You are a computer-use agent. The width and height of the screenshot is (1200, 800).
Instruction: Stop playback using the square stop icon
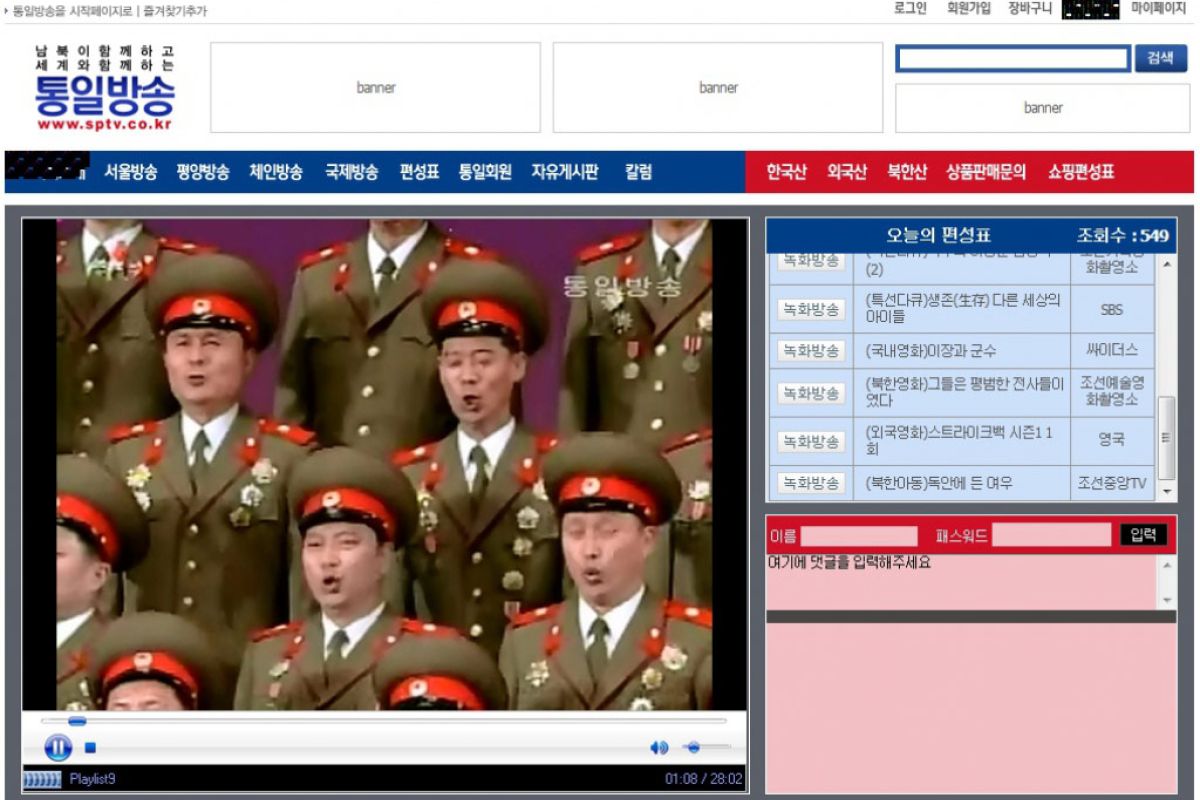90,748
